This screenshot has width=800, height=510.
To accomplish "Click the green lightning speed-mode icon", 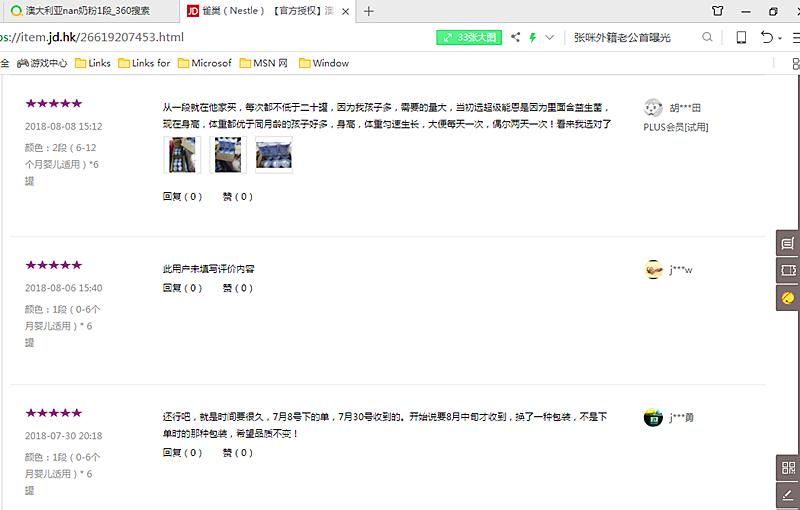I will (533, 37).
